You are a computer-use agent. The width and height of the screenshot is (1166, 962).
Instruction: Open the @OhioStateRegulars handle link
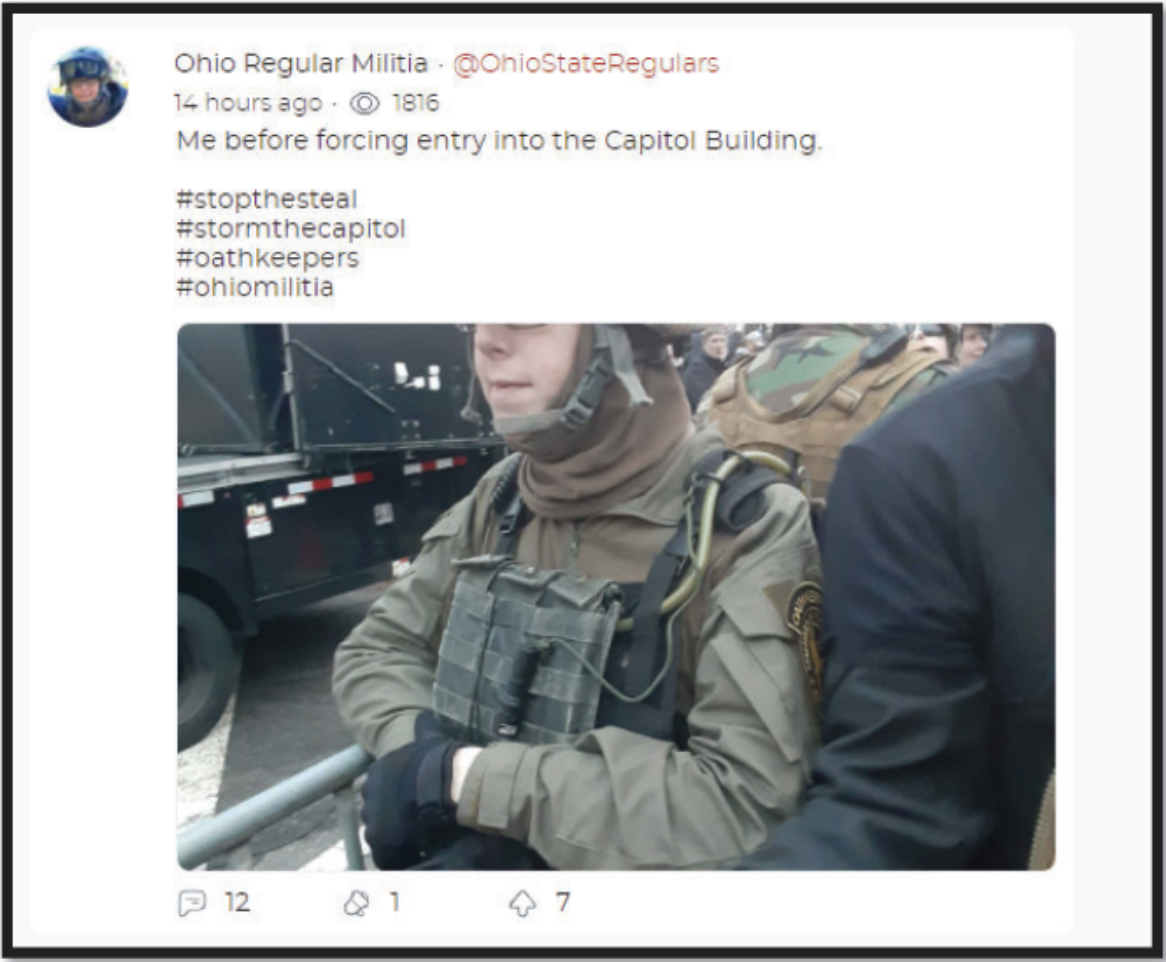(586, 63)
